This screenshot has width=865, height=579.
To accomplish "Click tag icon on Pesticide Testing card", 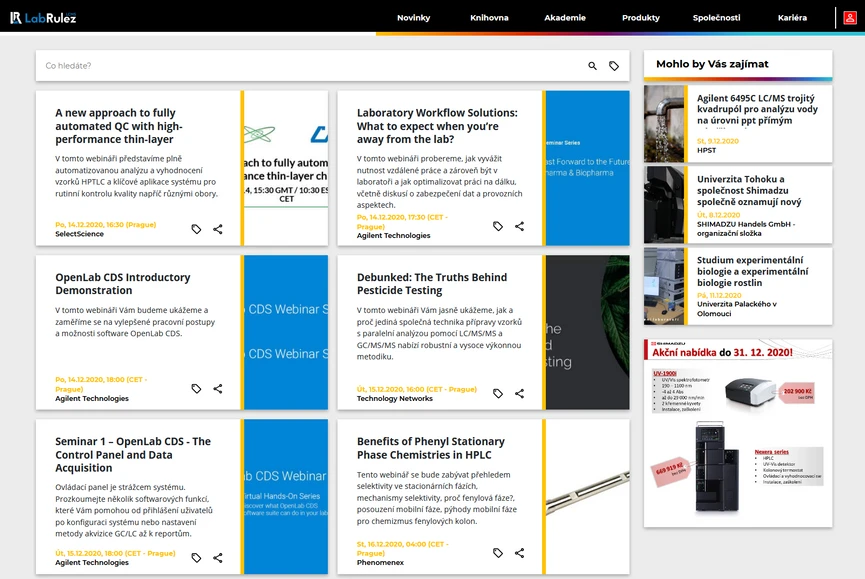I will click(x=498, y=393).
